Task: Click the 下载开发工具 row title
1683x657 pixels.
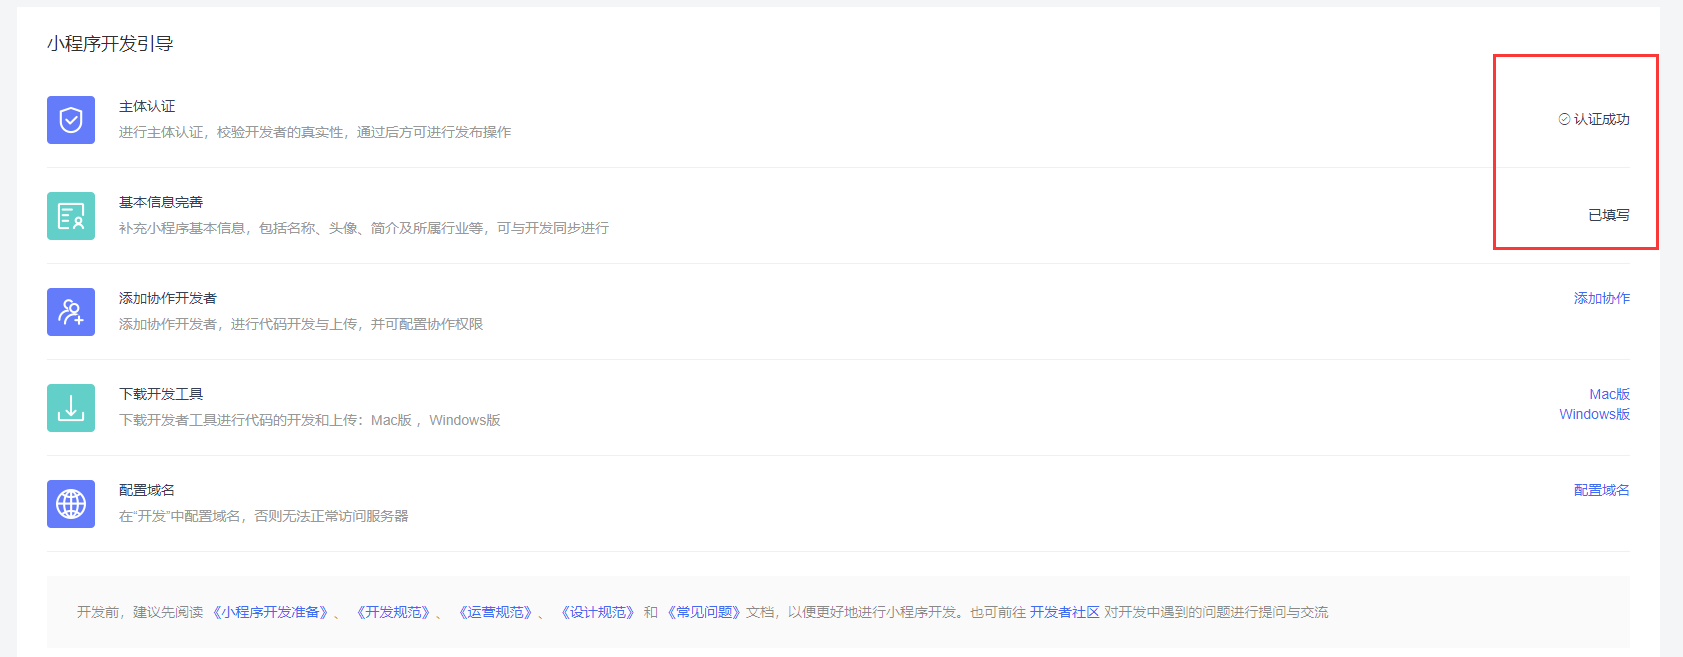Action: pos(161,394)
